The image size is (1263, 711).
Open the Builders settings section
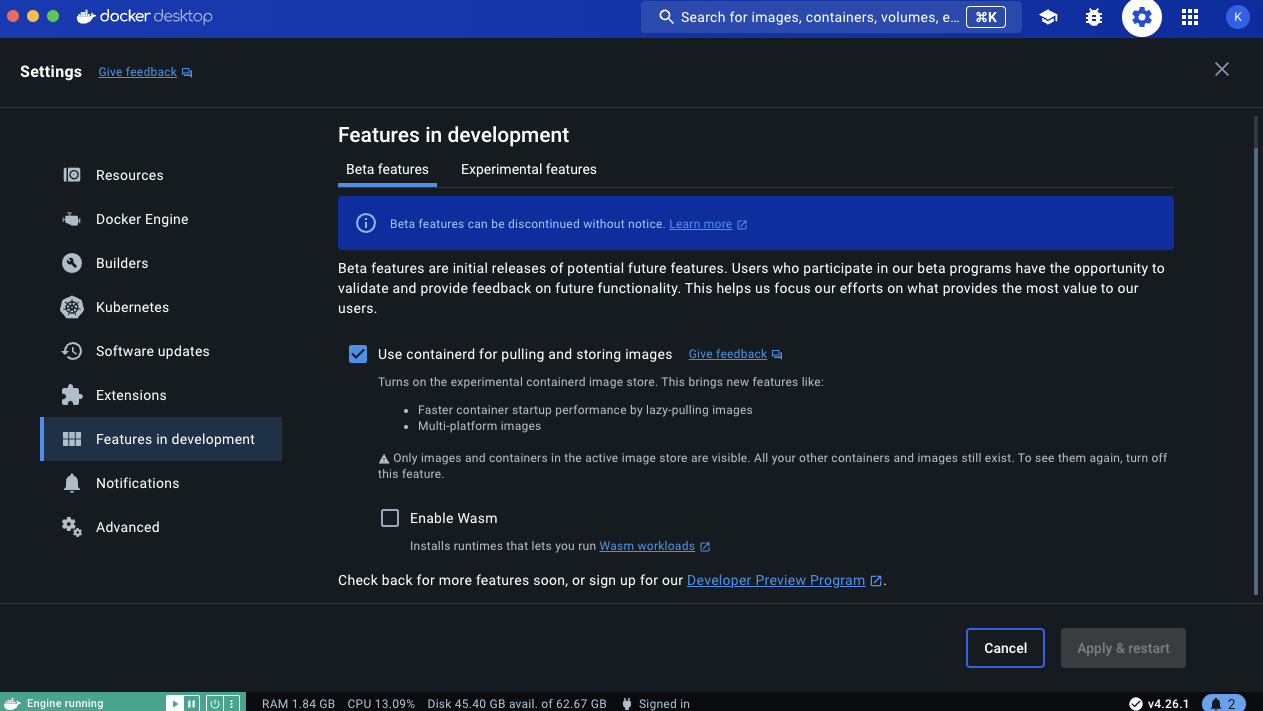coord(161,263)
